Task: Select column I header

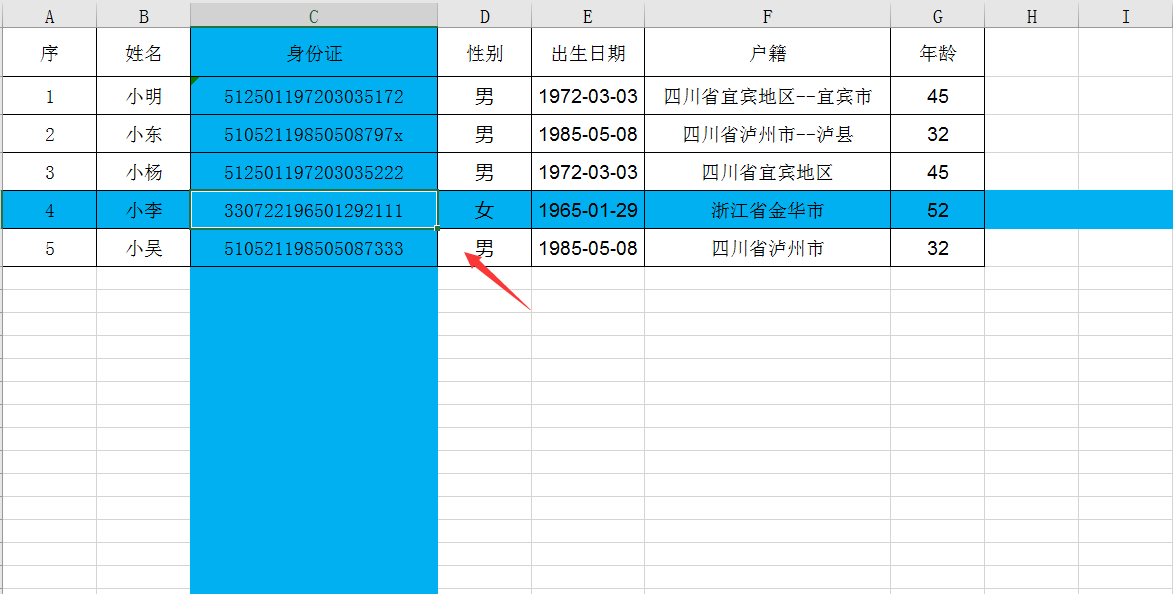Action: tap(1126, 16)
